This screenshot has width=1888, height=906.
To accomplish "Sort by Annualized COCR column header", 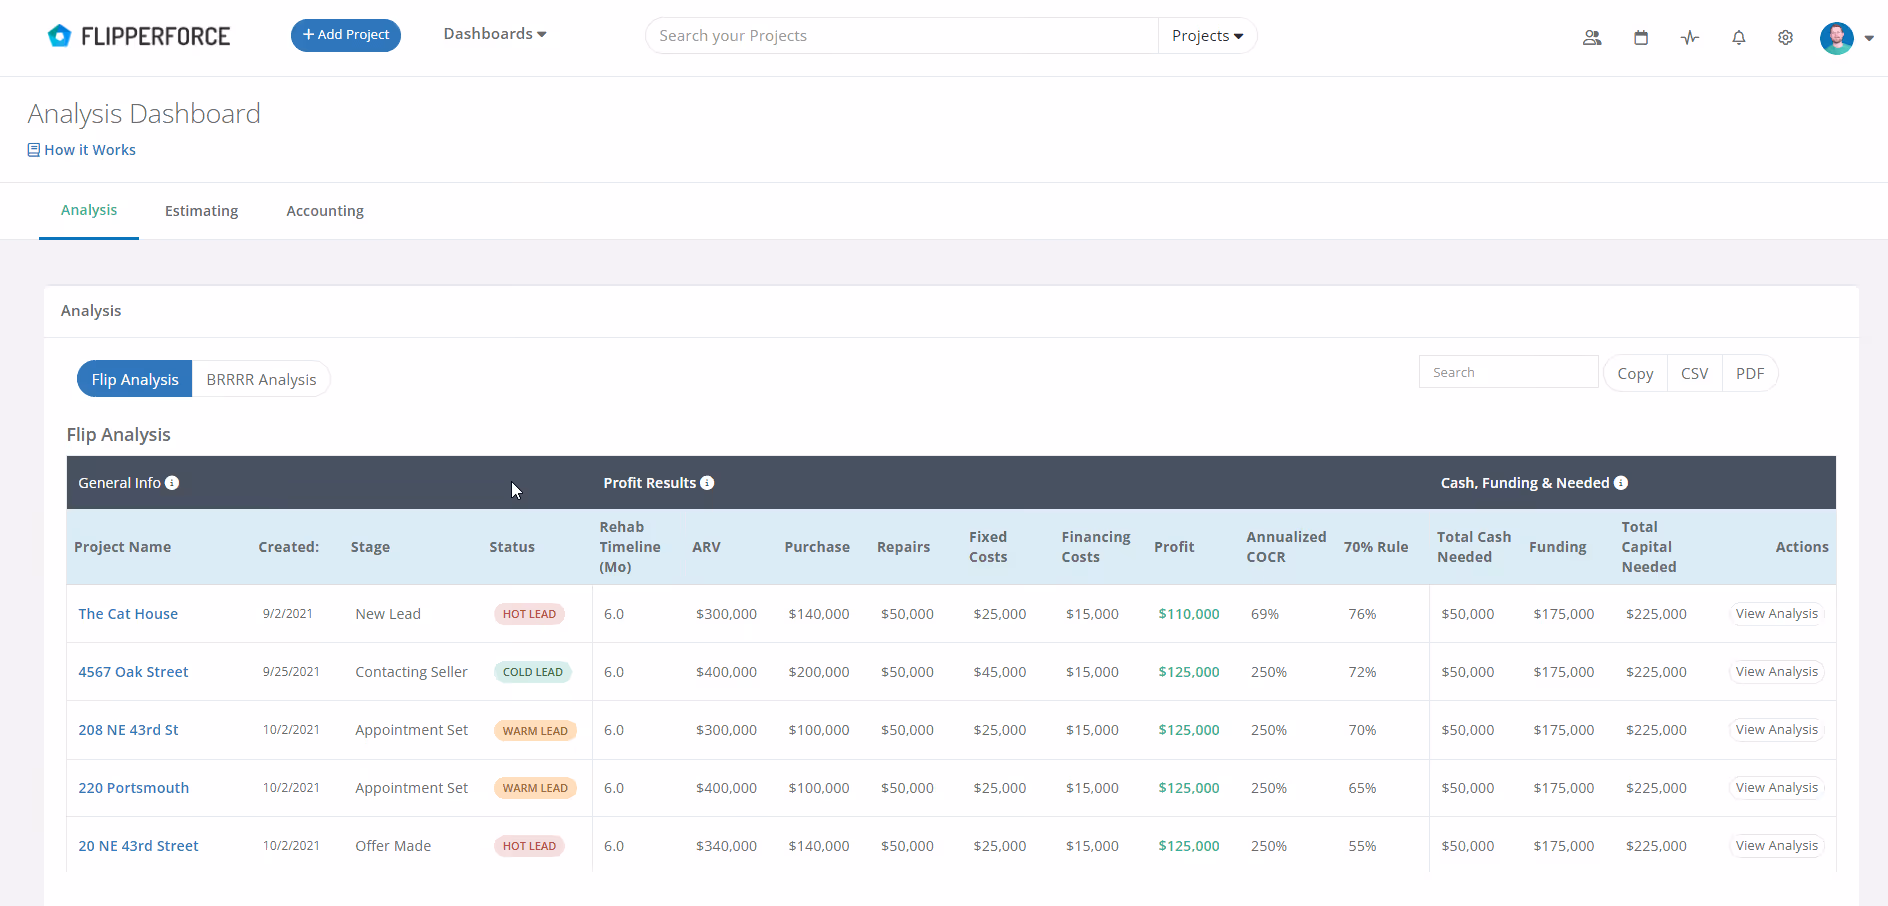I will 1286,547.
